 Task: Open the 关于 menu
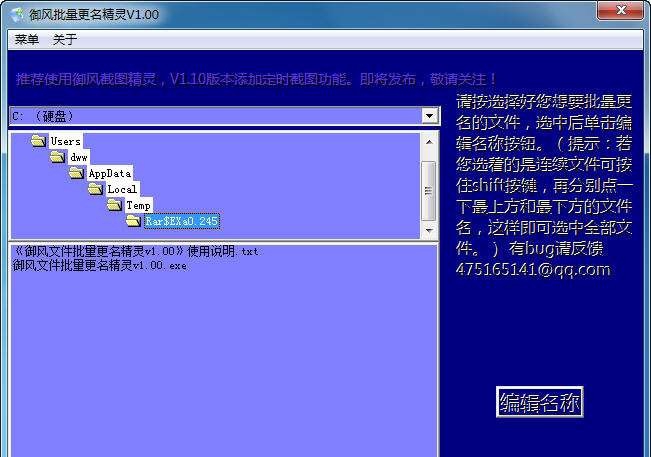tap(65, 39)
